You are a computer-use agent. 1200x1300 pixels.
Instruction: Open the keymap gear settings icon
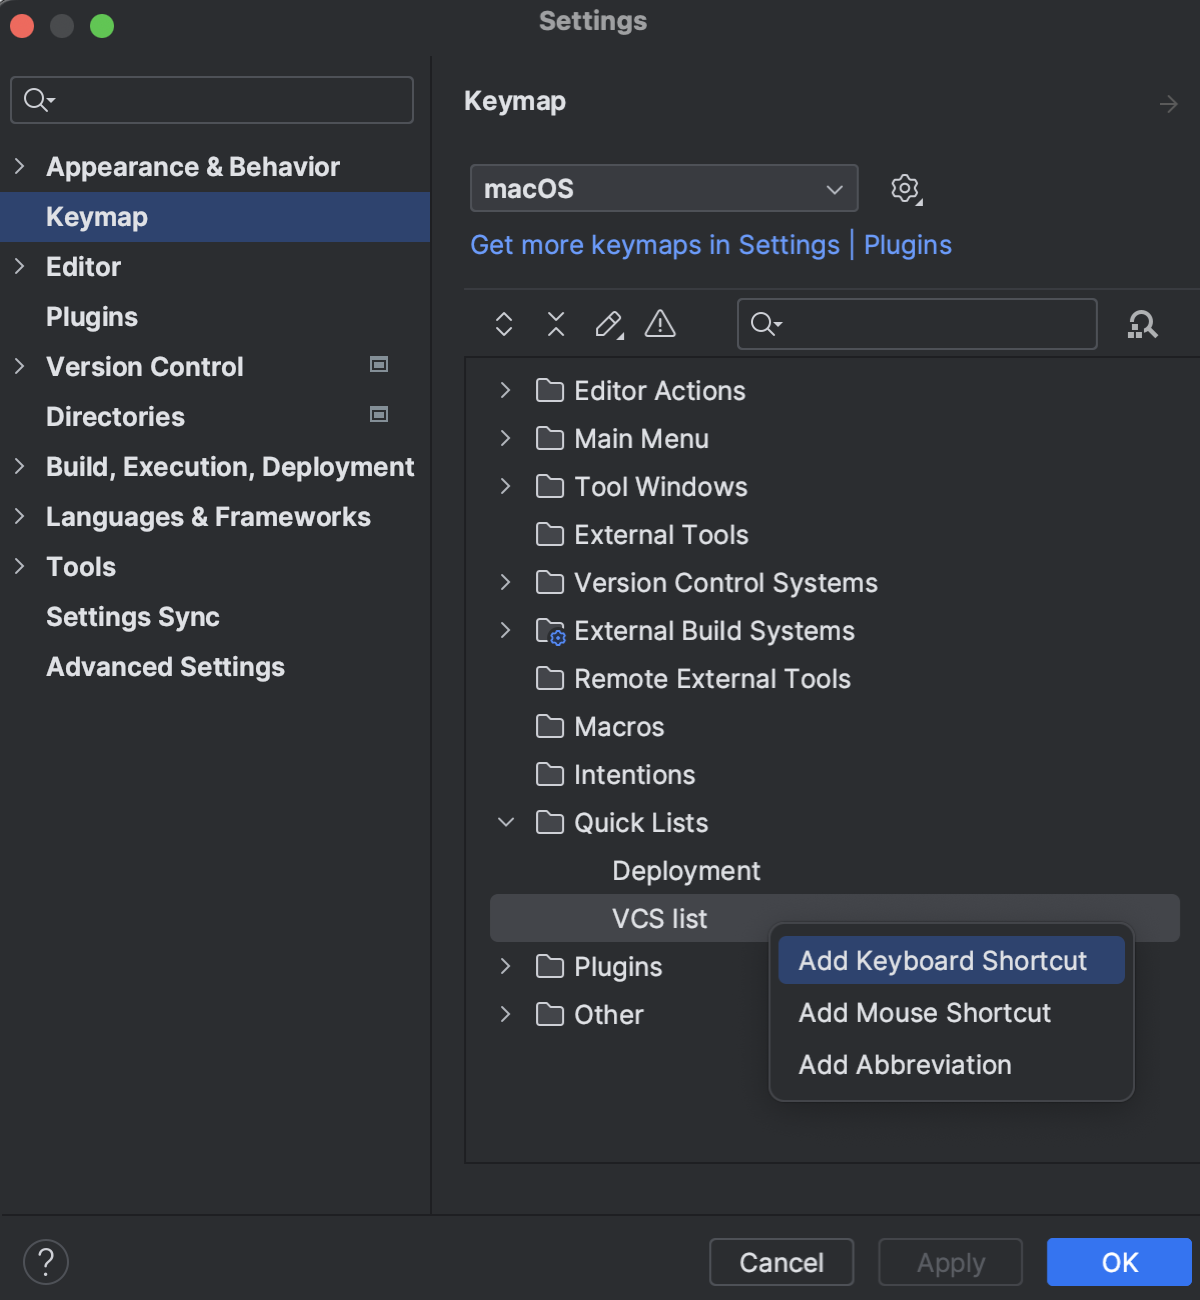point(904,188)
